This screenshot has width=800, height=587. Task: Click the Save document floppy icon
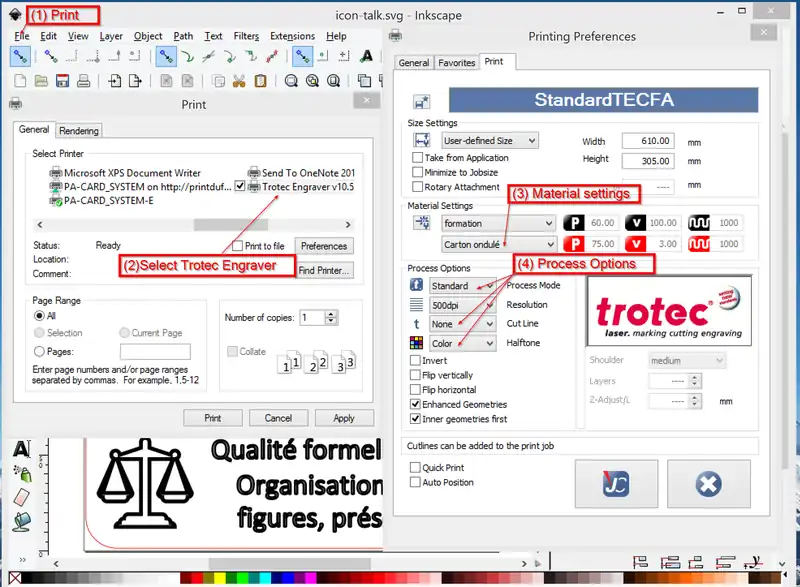coord(62,81)
